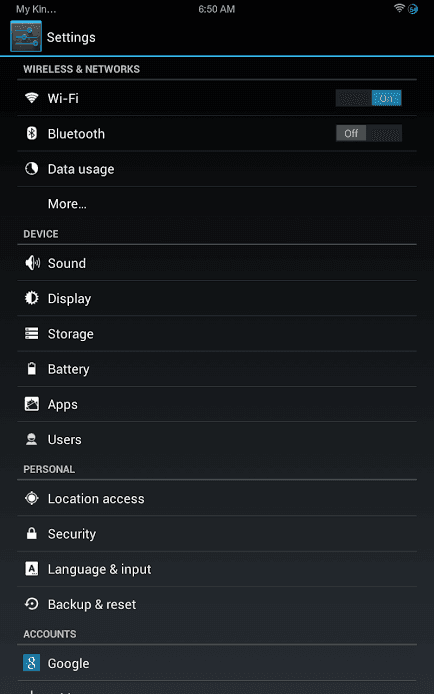Screen dimensions: 434x694
Task: Tap the Storage bars icon
Action: click(31, 333)
